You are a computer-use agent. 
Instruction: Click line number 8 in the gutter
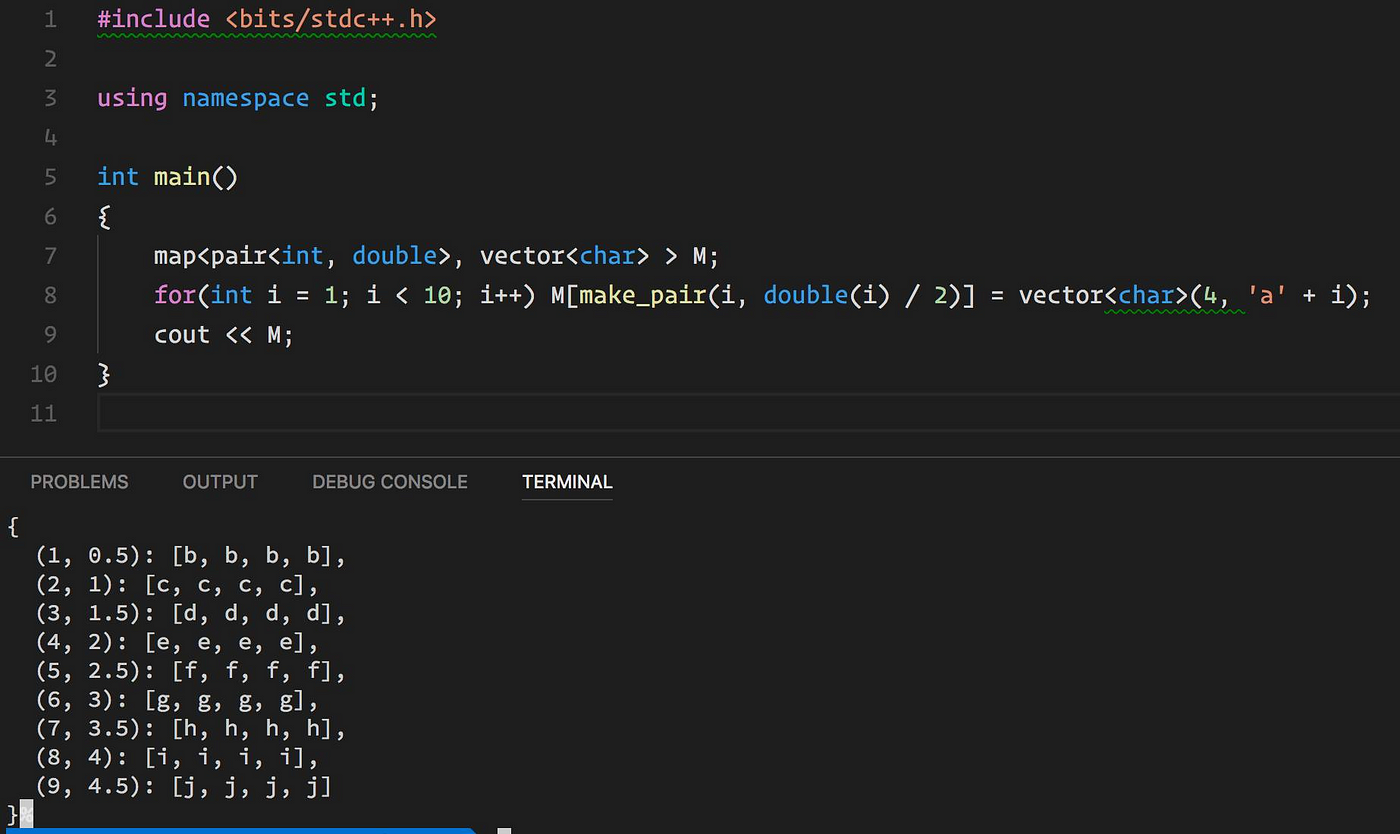point(50,295)
